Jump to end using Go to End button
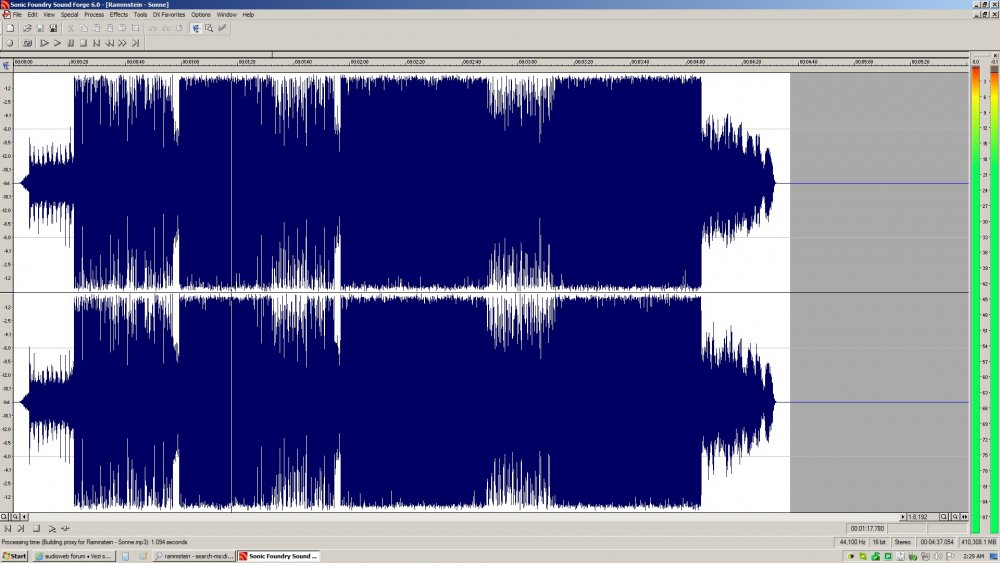The width and height of the screenshot is (1000, 563). 135,43
